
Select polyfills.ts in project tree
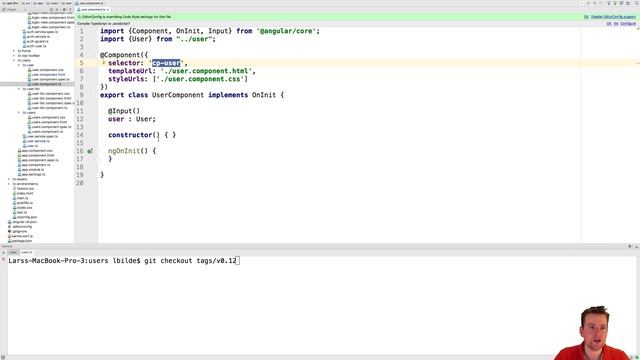tap(22, 203)
